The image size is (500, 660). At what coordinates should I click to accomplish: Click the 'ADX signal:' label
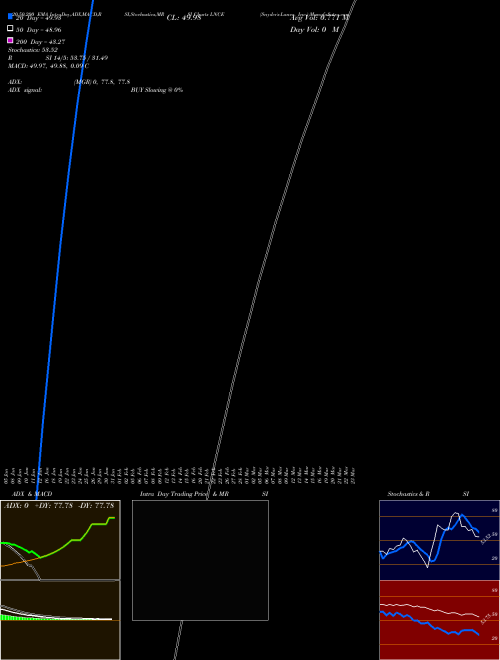click(x=25, y=90)
